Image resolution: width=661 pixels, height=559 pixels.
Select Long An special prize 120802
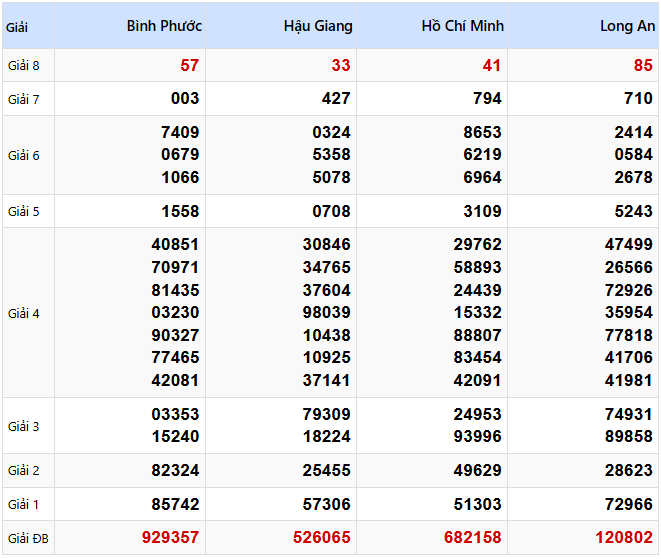(x=624, y=538)
